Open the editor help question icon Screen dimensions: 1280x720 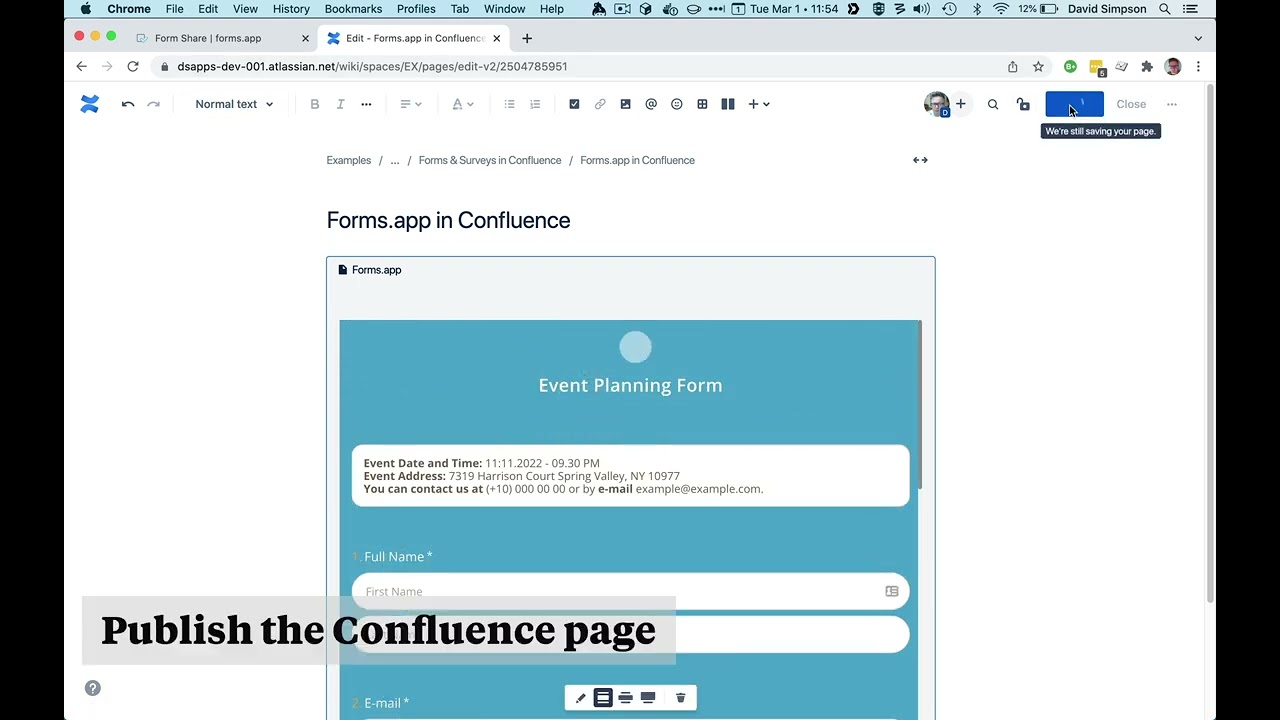pyautogui.click(x=93, y=688)
